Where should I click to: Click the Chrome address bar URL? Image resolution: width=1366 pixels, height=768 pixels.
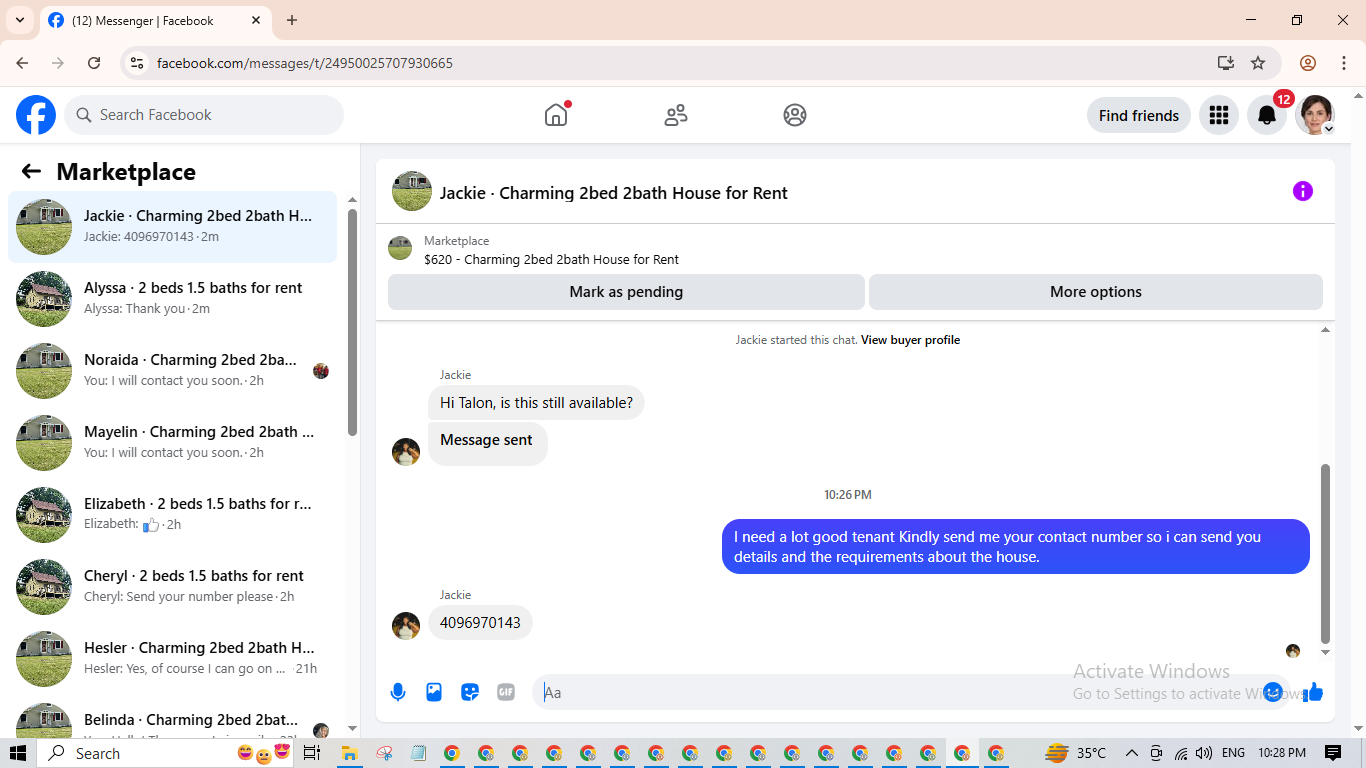point(305,63)
